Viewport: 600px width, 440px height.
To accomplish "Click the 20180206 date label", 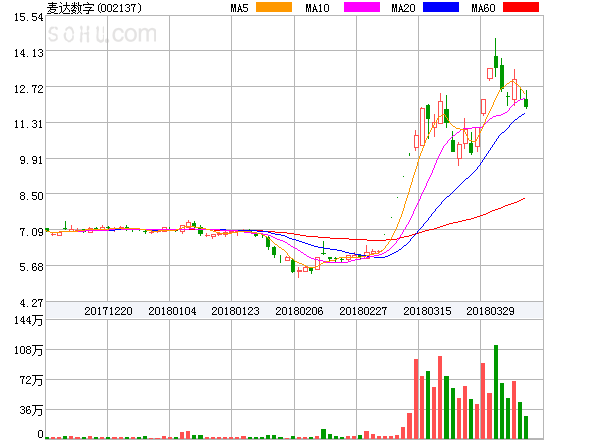I will (299, 311).
